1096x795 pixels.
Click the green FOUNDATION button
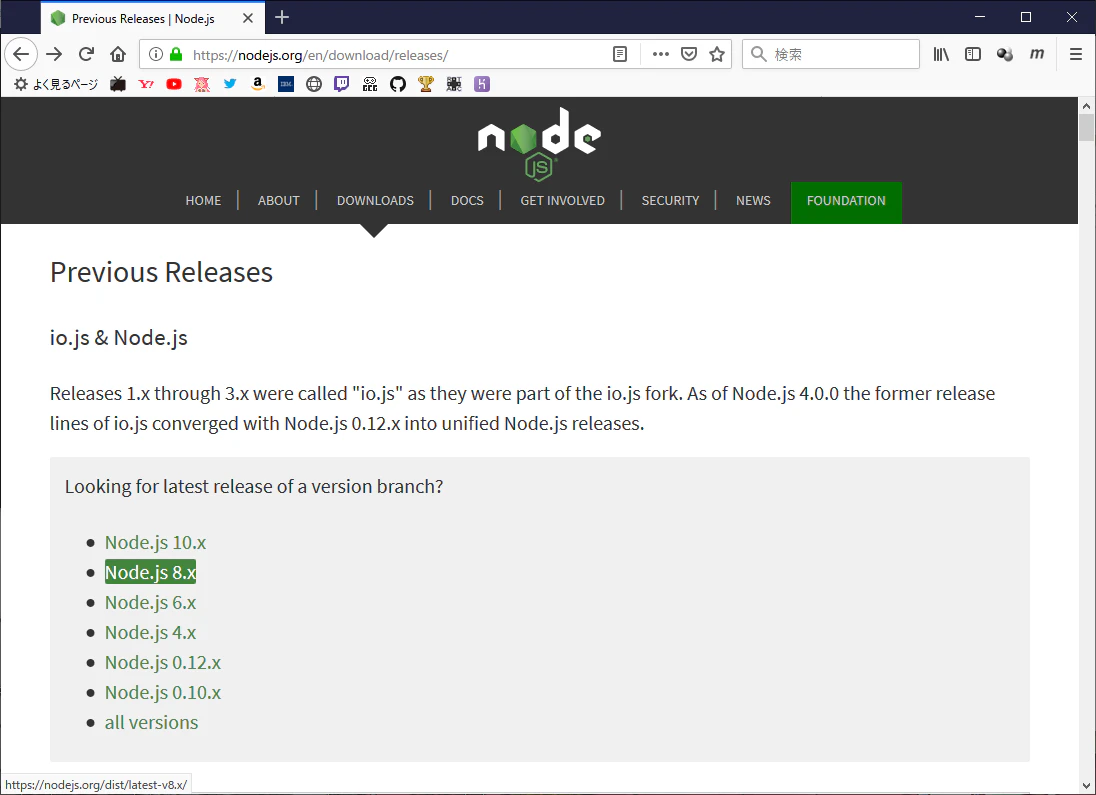coord(846,202)
